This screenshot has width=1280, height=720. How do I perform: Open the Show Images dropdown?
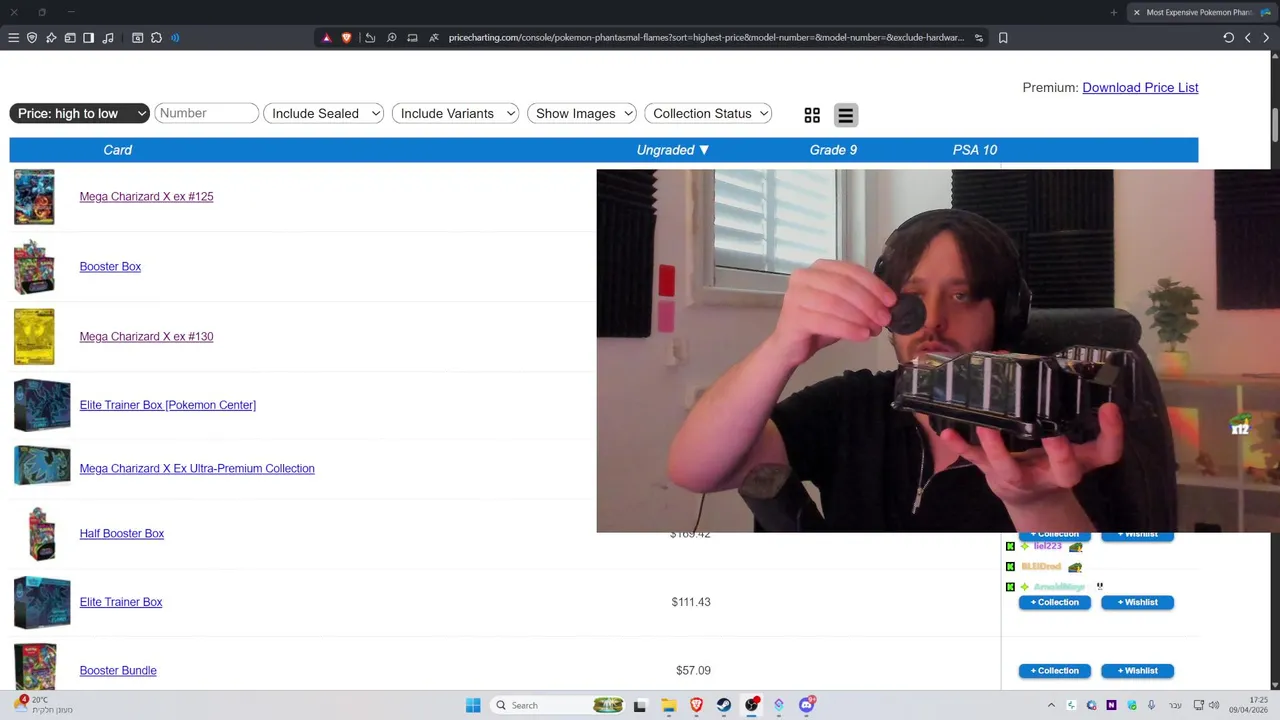click(x=582, y=113)
